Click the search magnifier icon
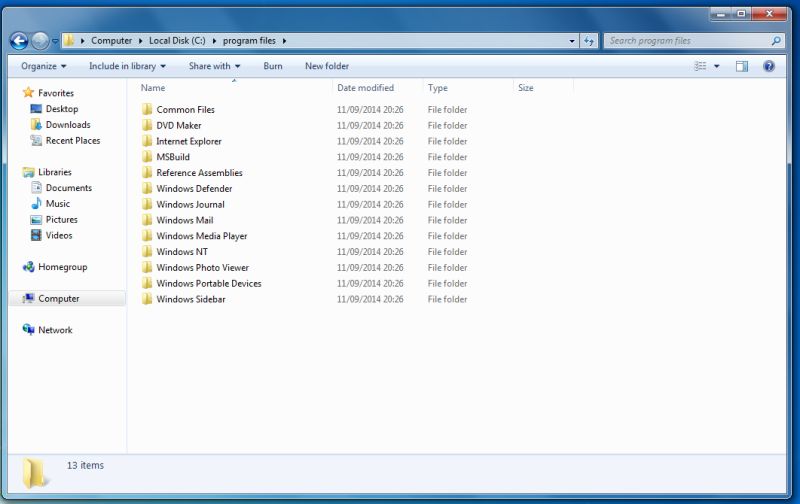800x504 pixels. tap(776, 41)
